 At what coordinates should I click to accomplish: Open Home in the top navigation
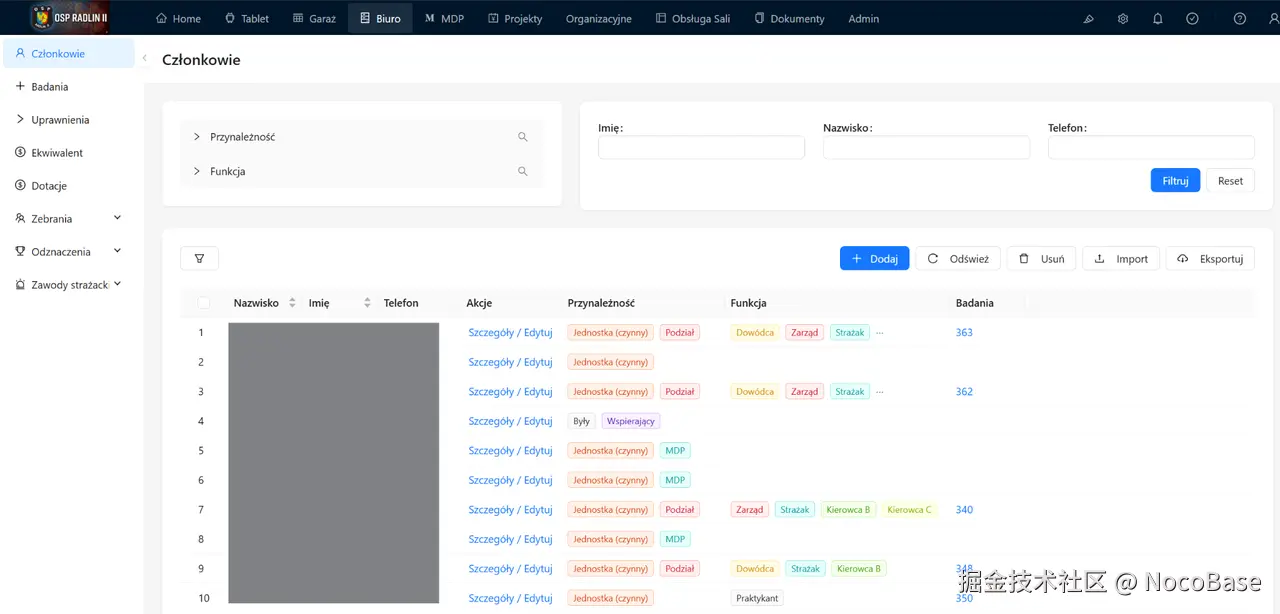tap(178, 18)
